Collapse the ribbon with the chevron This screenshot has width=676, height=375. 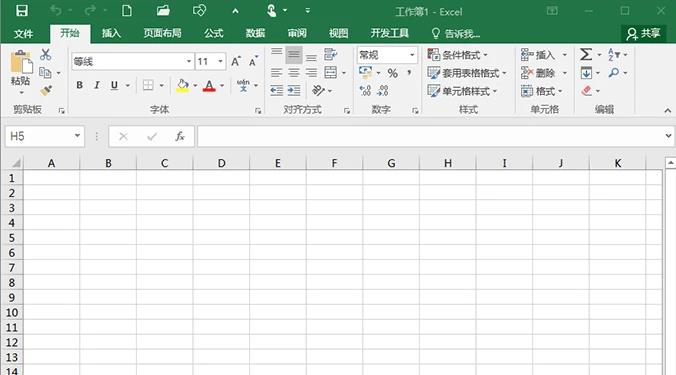click(x=667, y=111)
